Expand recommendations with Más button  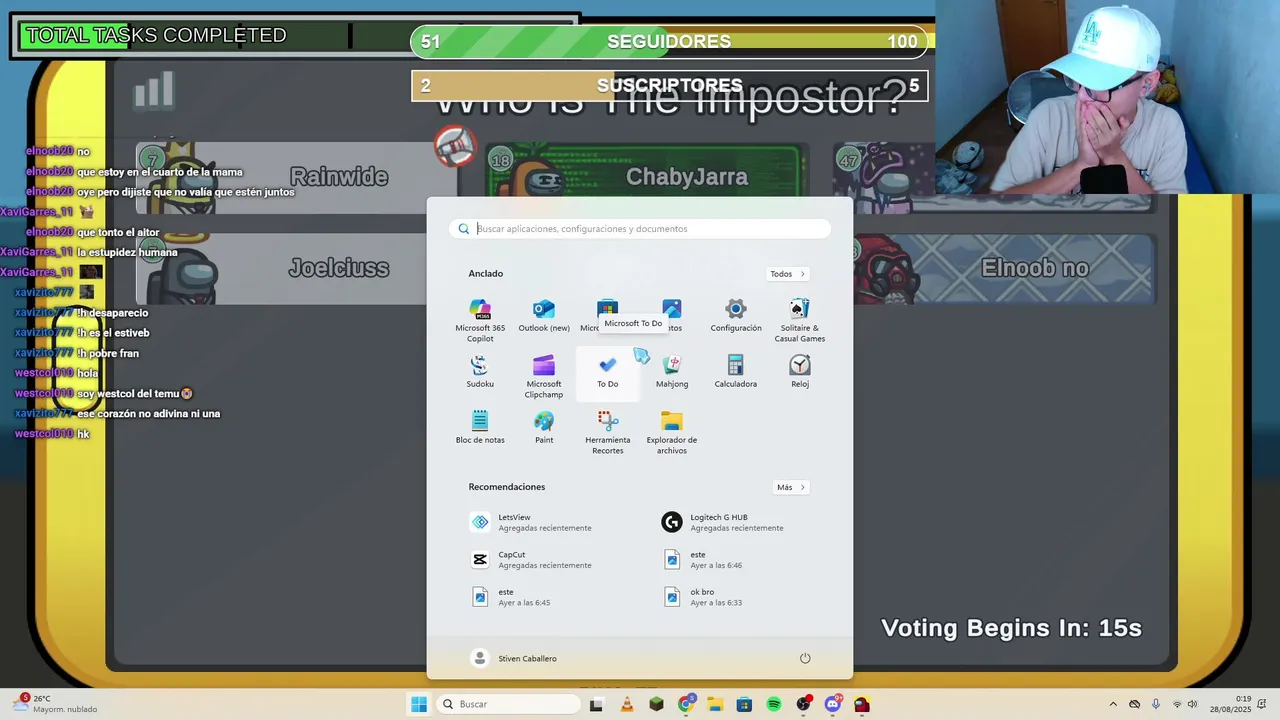(x=791, y=487)
